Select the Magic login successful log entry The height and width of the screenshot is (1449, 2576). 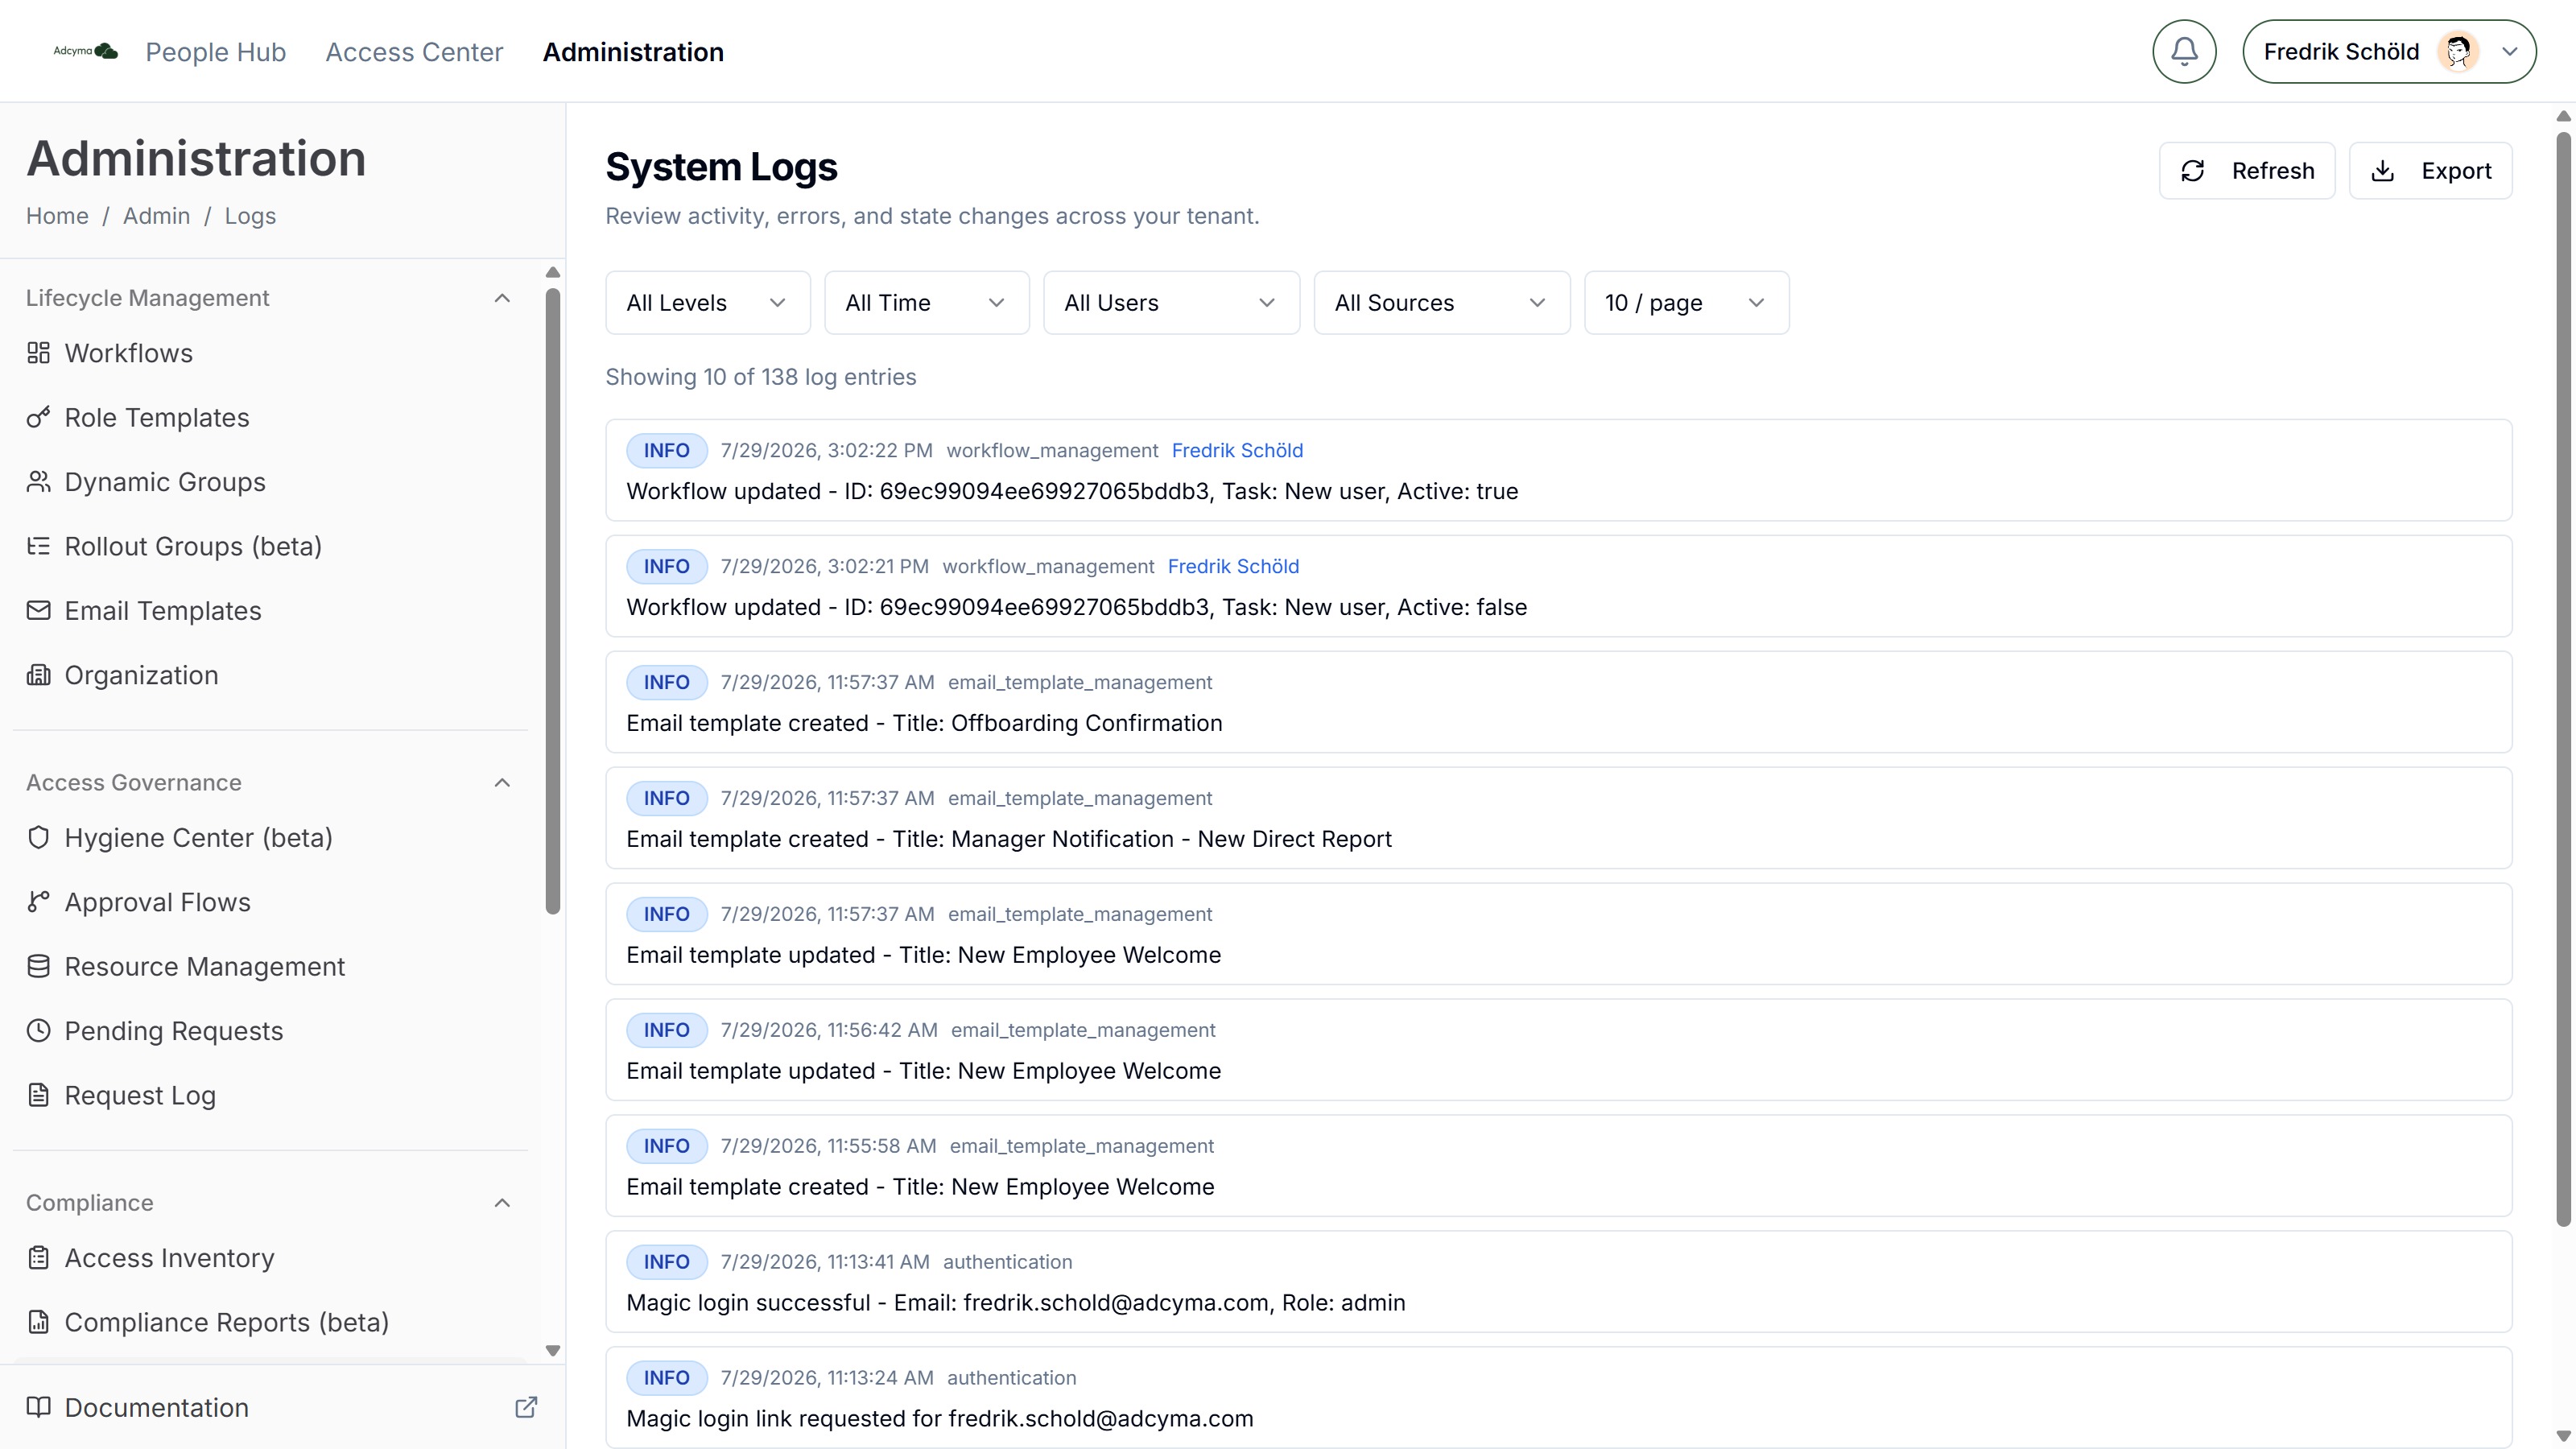[1559, 1282]
